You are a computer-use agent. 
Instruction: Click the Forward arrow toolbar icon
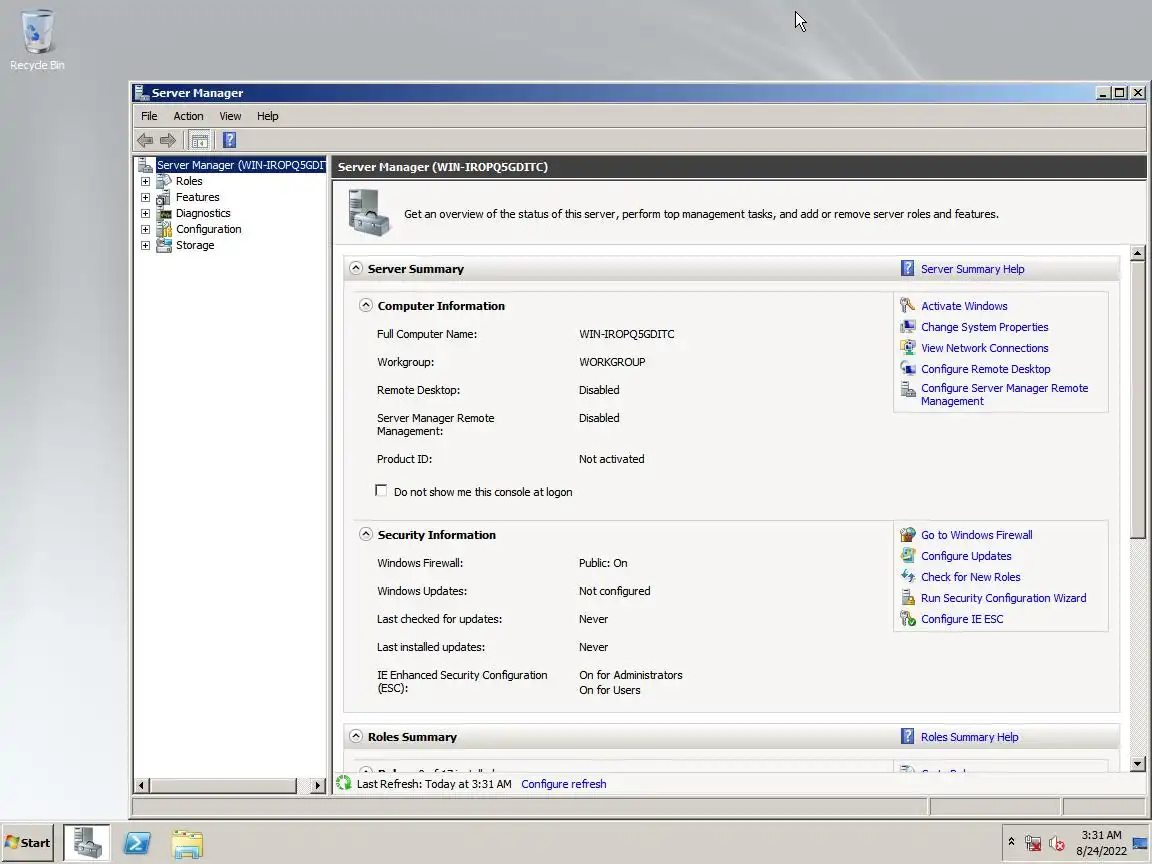click(168, 140)
